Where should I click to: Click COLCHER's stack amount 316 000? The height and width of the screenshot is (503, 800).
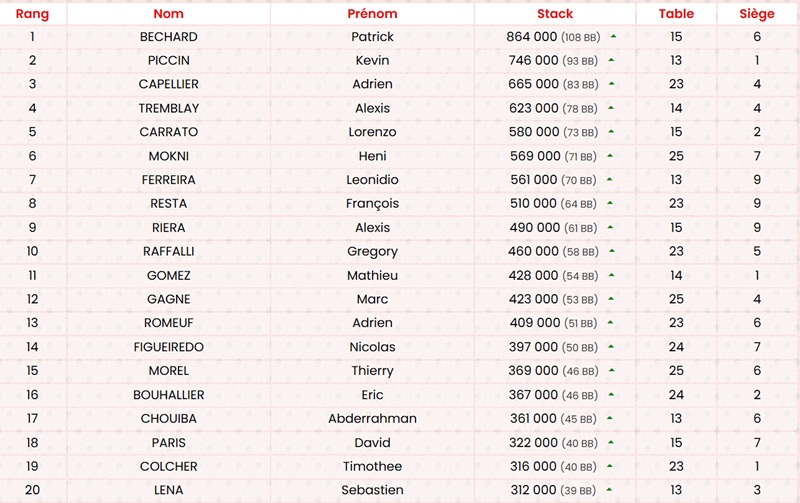(533, 467)
